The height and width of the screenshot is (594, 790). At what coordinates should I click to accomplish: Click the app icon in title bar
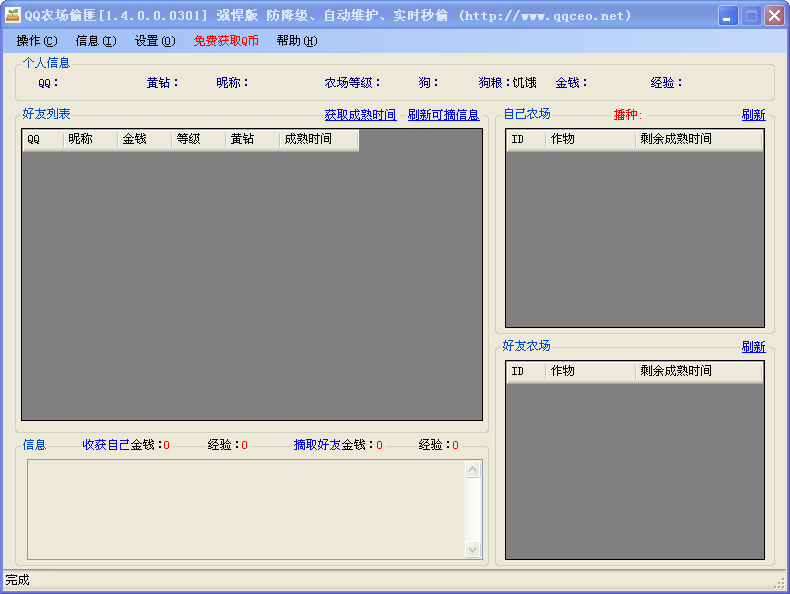[13, 15]
